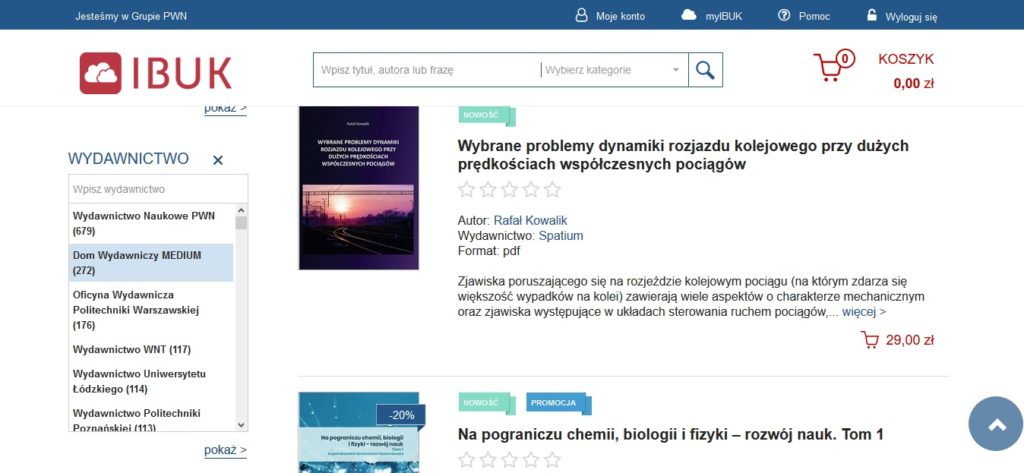Click the Na pograniczu chemii cover thumbnail

[359, 432]
